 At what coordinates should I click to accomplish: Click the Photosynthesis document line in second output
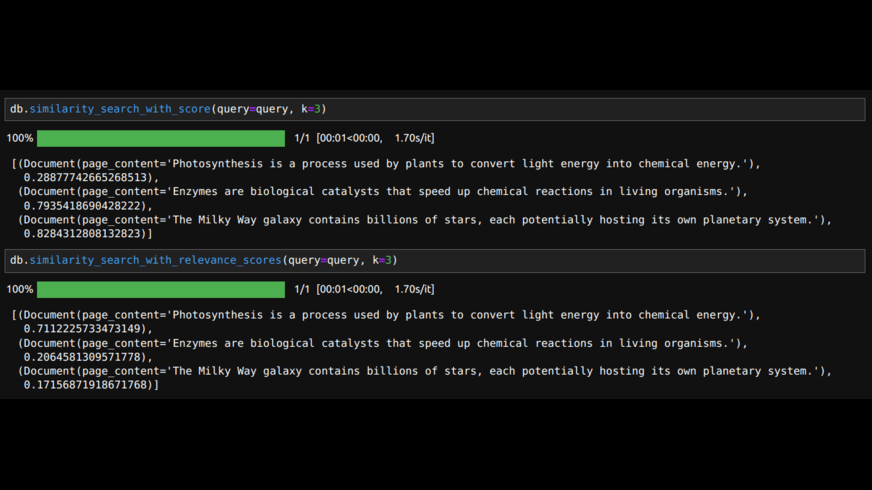[385, 315]
